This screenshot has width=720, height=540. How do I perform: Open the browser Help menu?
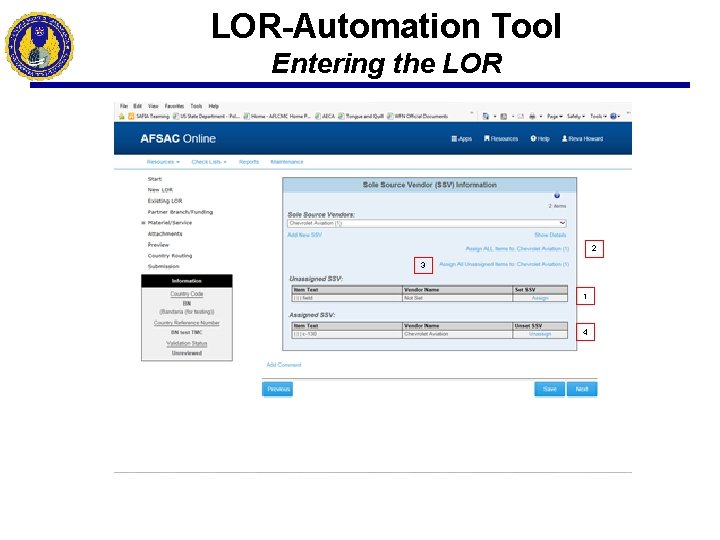(x=214, y=106)
